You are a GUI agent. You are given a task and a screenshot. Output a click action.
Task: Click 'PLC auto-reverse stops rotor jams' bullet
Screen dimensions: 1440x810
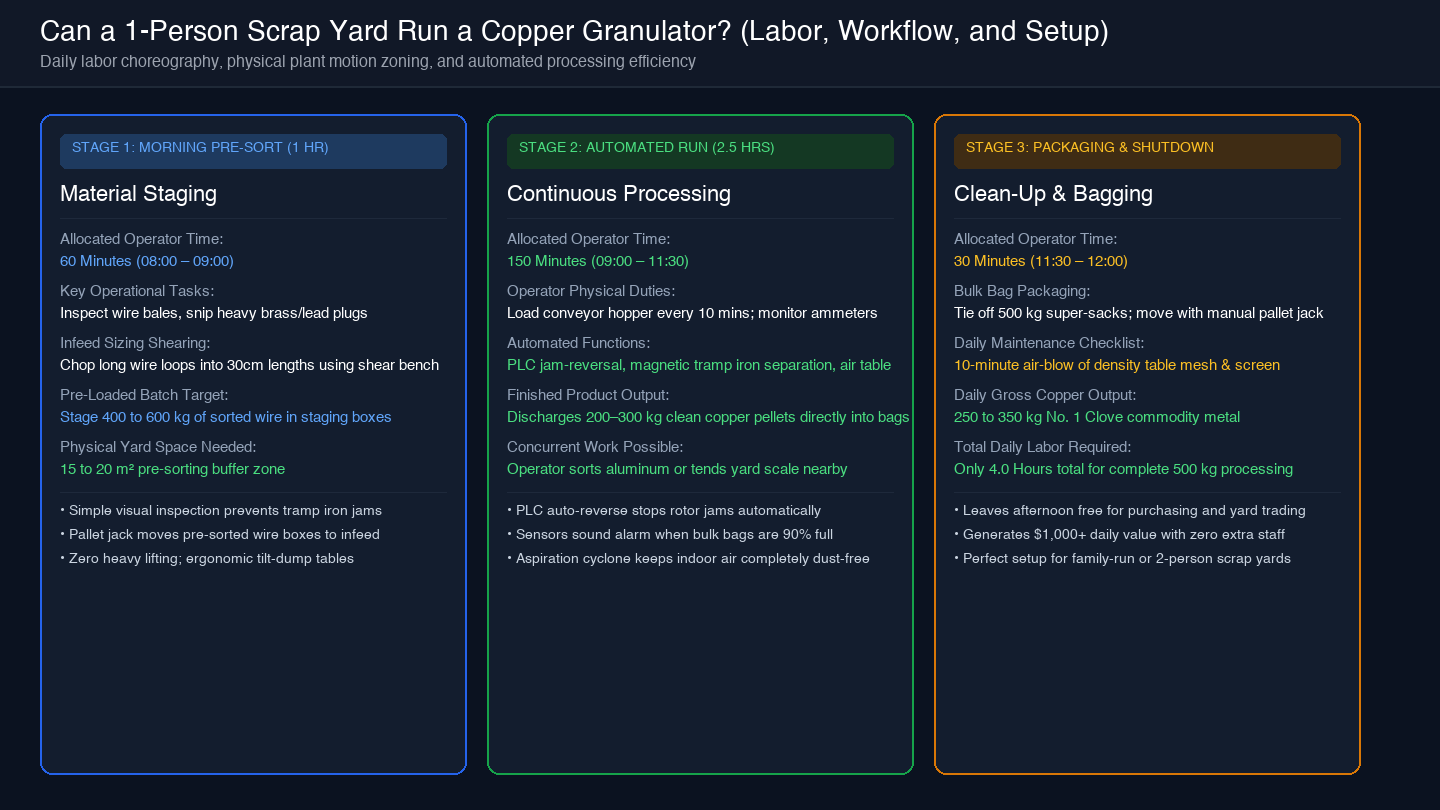[664, 510]
